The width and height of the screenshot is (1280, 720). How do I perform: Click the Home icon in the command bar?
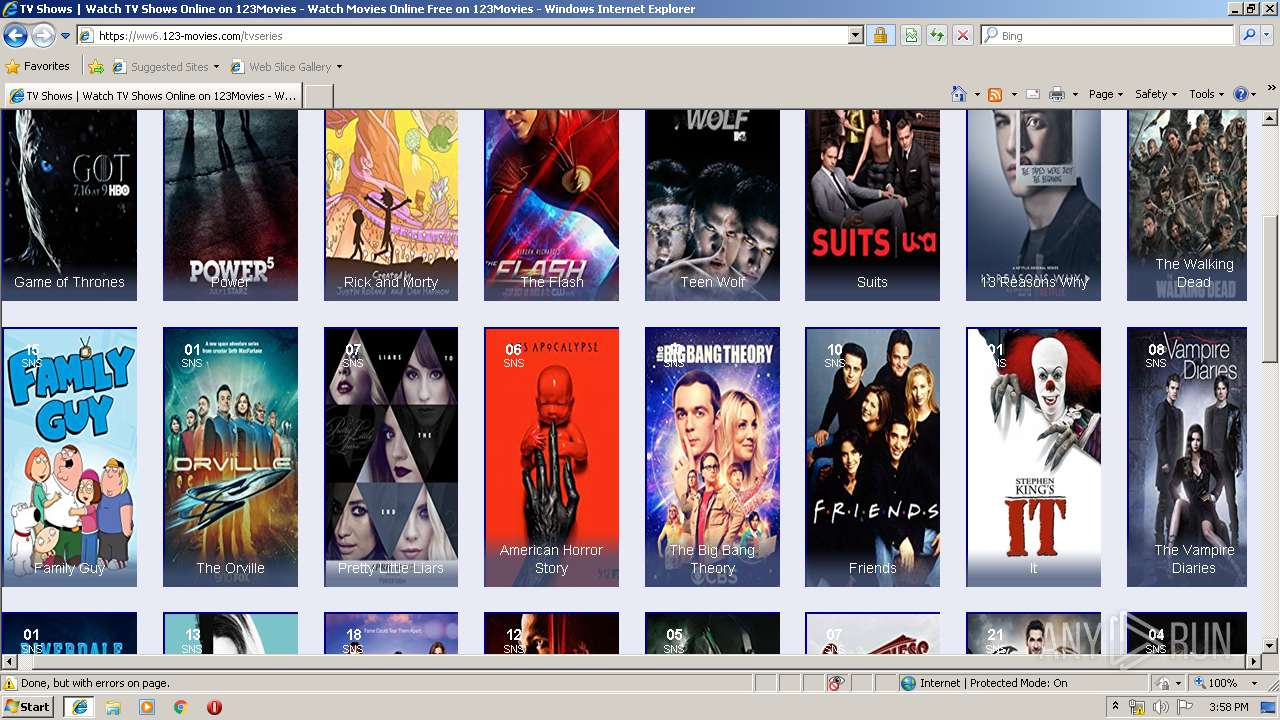click(958, 94)
